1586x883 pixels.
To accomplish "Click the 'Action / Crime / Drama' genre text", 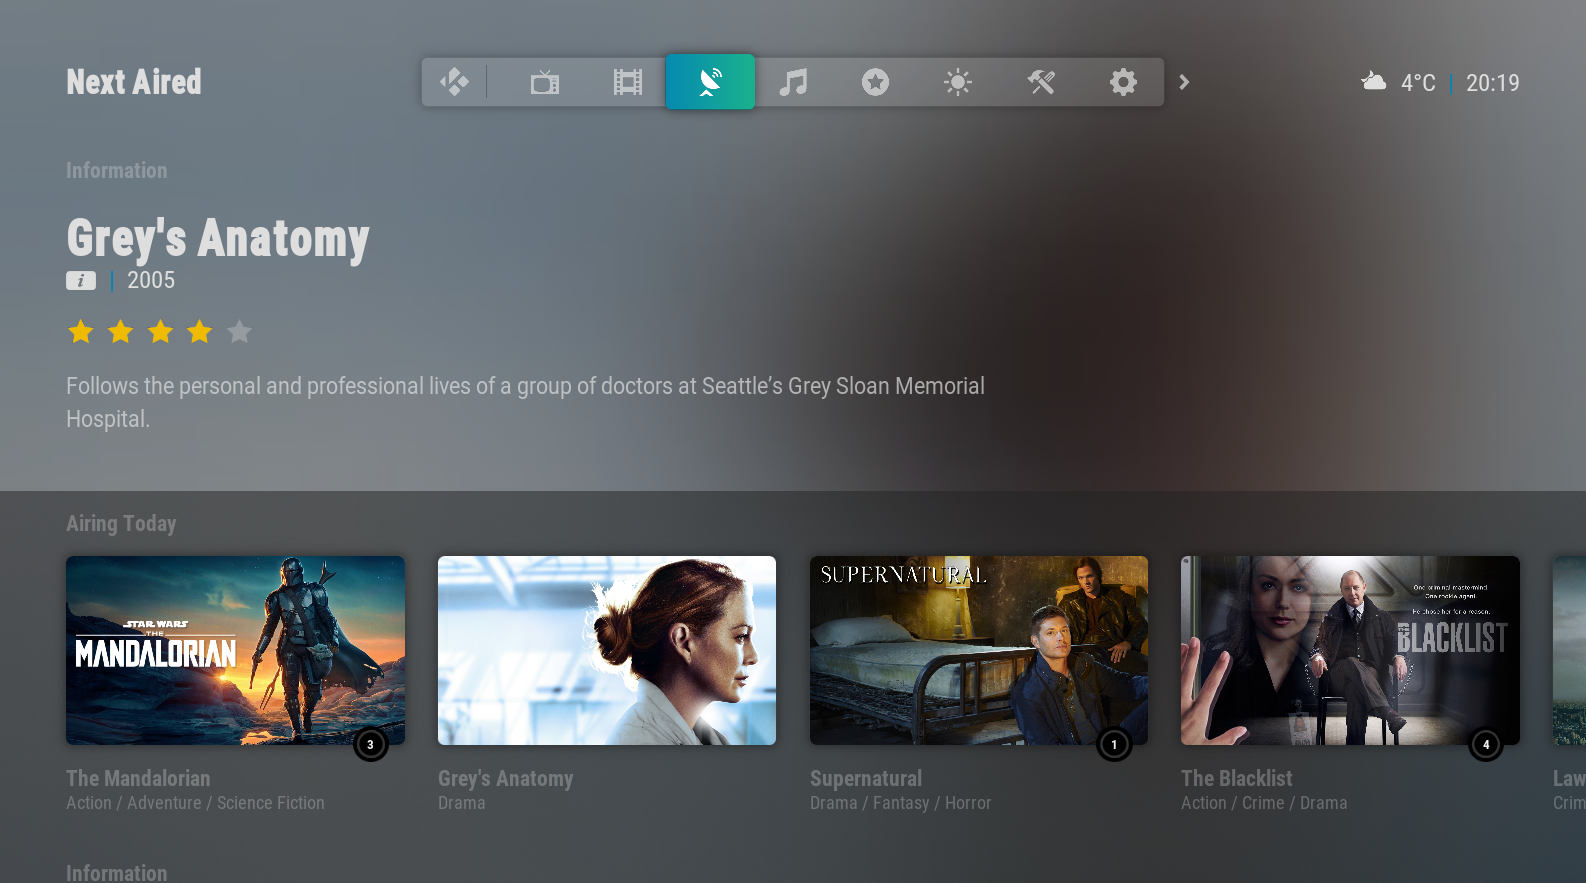I will tap(1264, 803).
